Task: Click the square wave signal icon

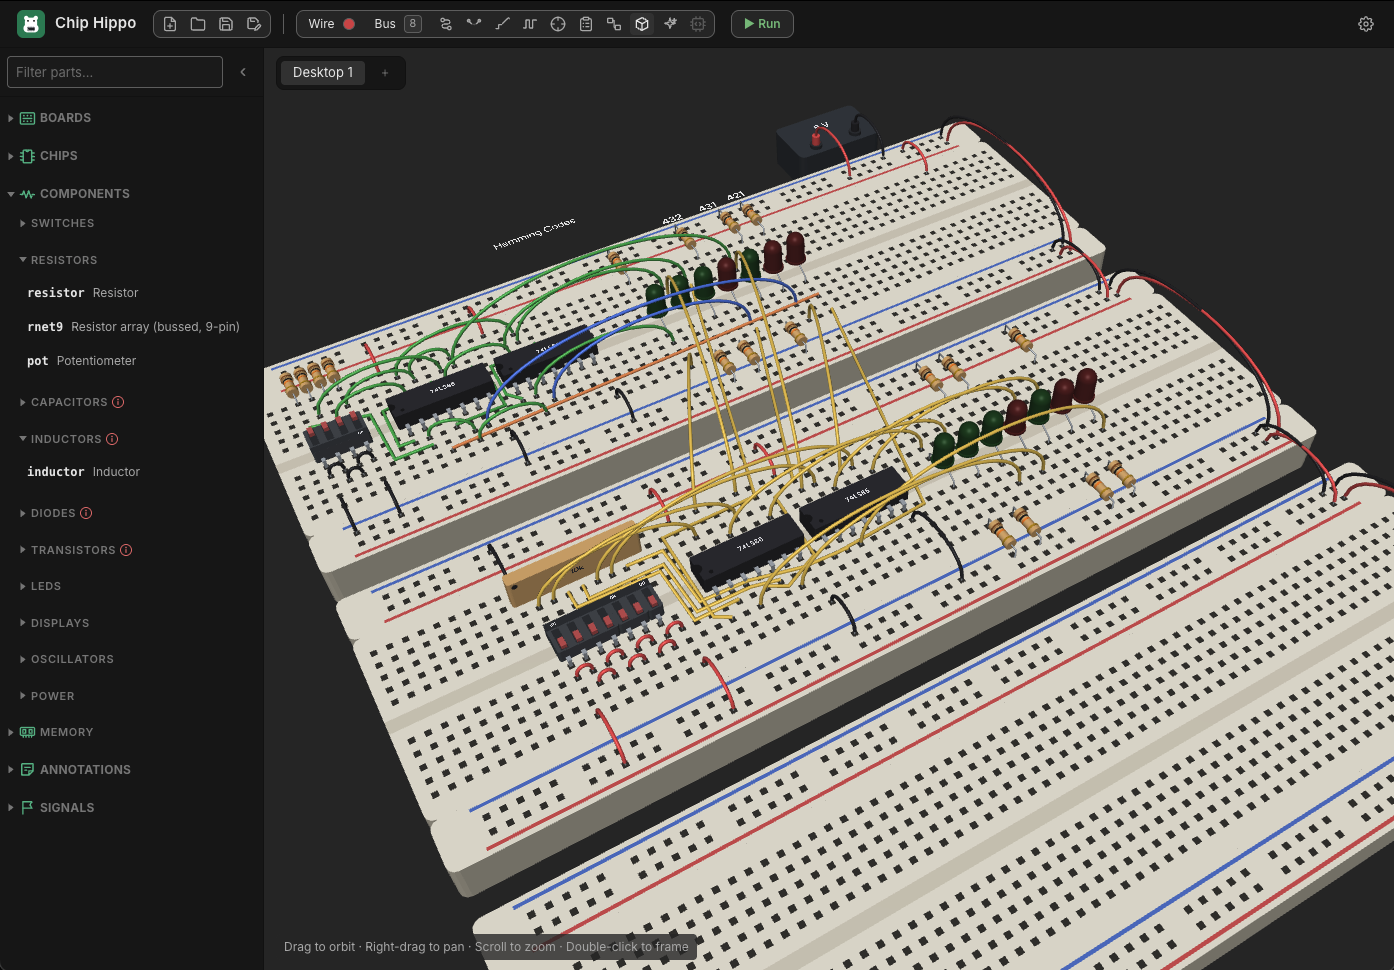Action: click(530, 24)
